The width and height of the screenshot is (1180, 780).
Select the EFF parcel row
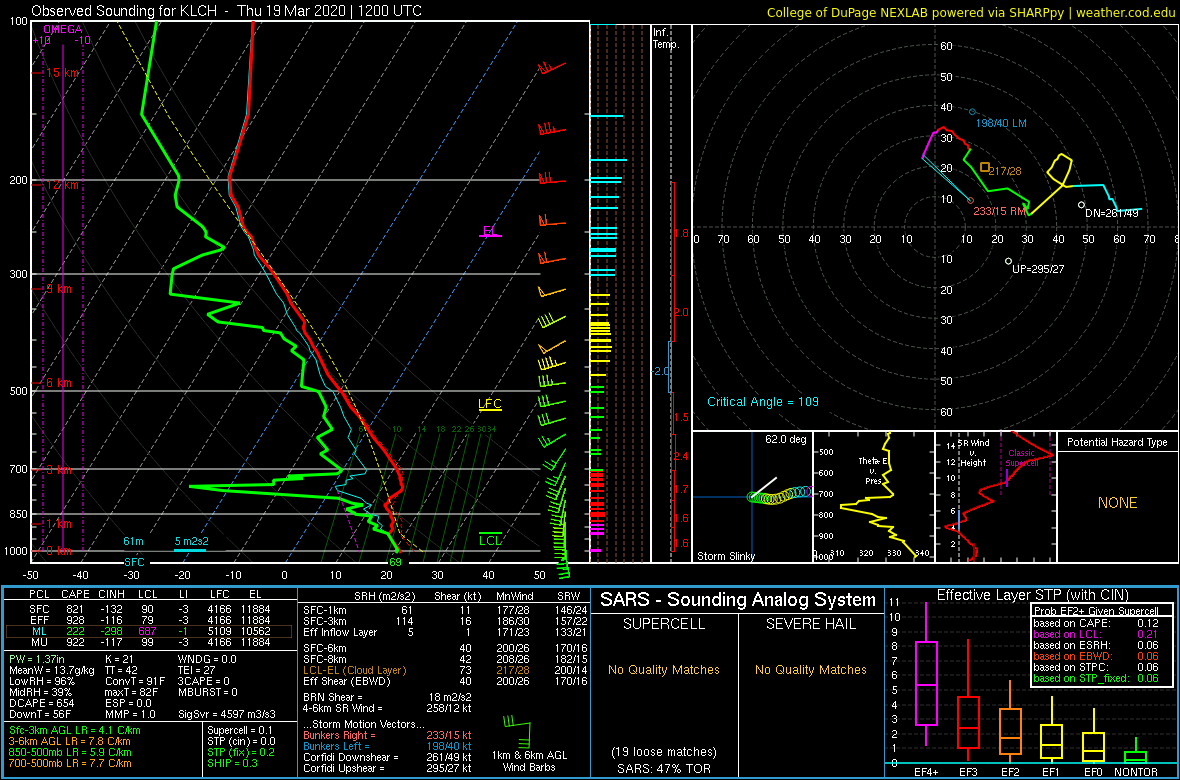point(149,620)
